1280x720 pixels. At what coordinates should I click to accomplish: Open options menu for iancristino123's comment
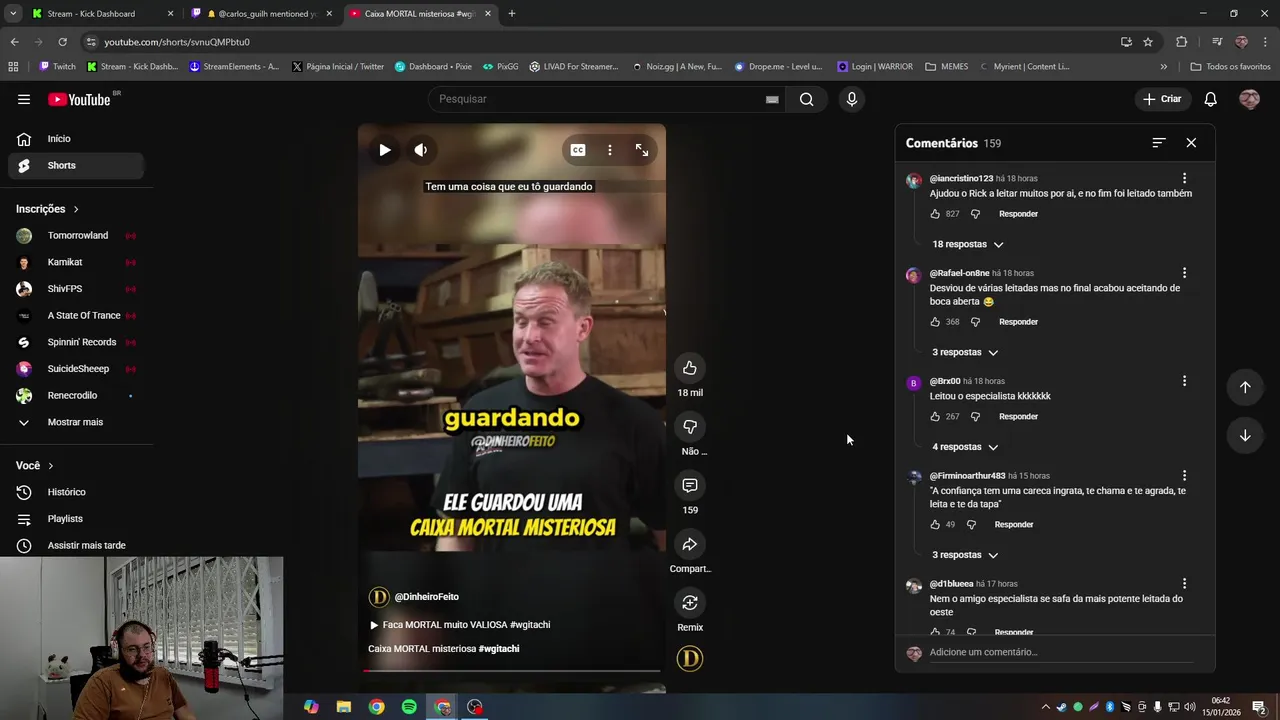pyautogui.click(x=1184, y=178)
